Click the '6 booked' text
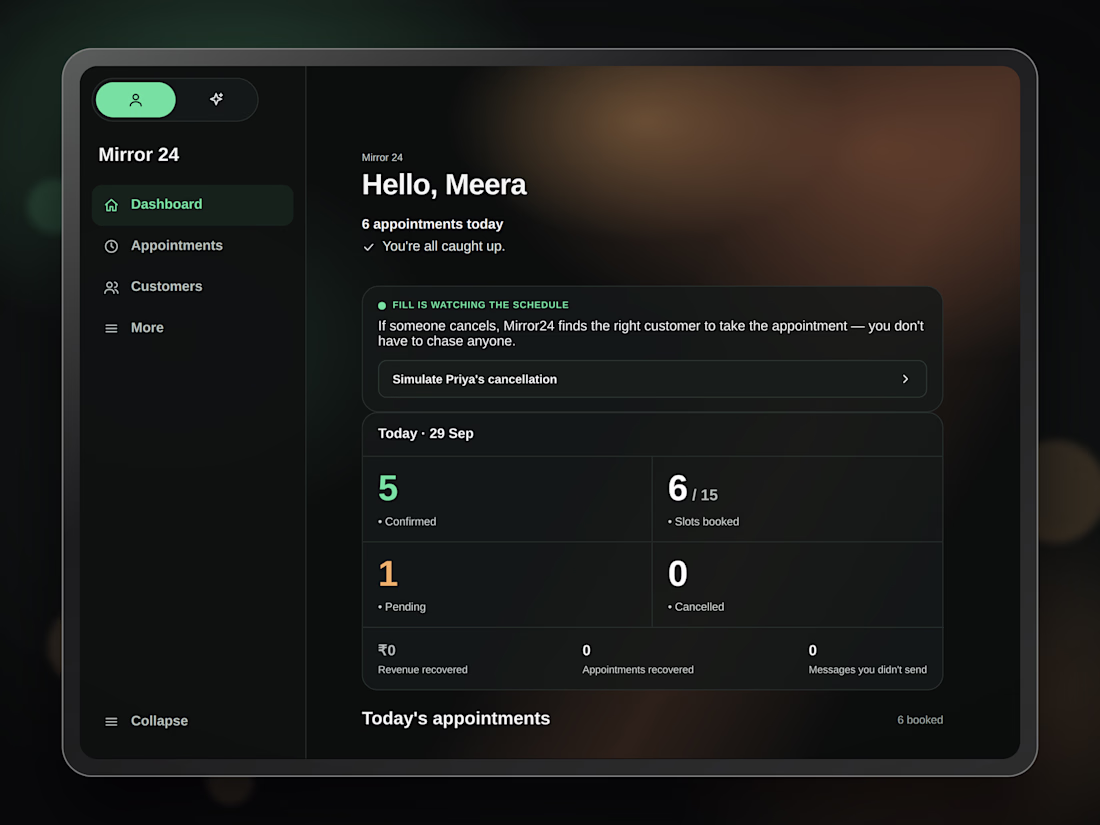 coord(920,720)
